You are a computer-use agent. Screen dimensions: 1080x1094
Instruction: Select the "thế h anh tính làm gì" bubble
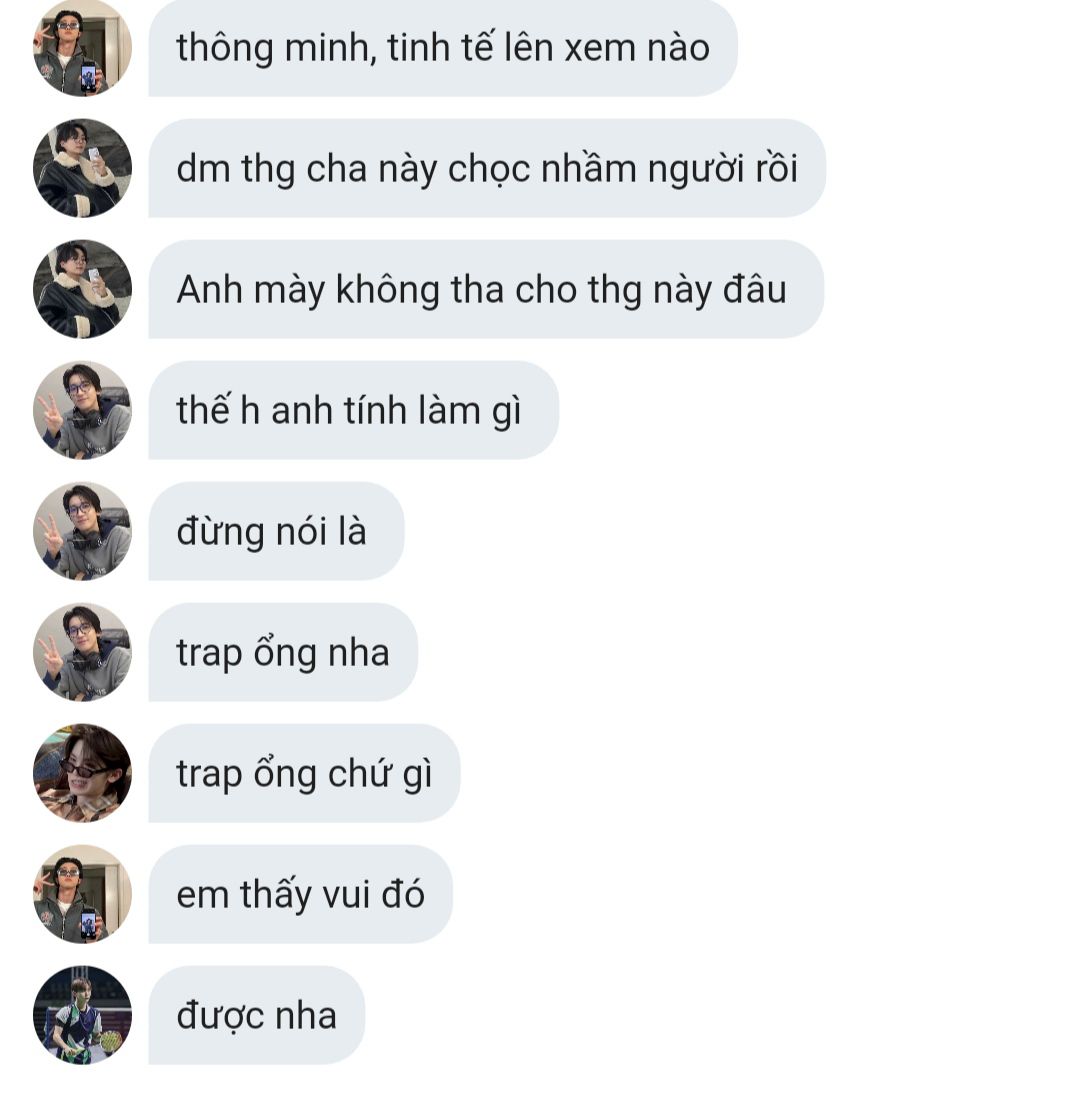point(354,410)
